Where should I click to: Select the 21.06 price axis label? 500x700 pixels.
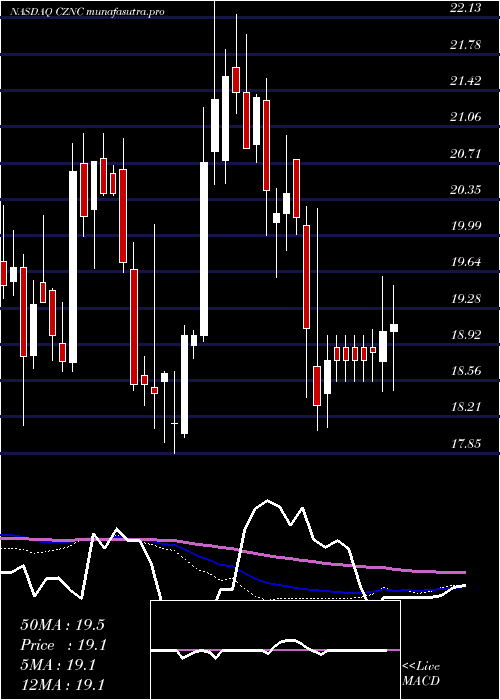click(x=466, y=117)
